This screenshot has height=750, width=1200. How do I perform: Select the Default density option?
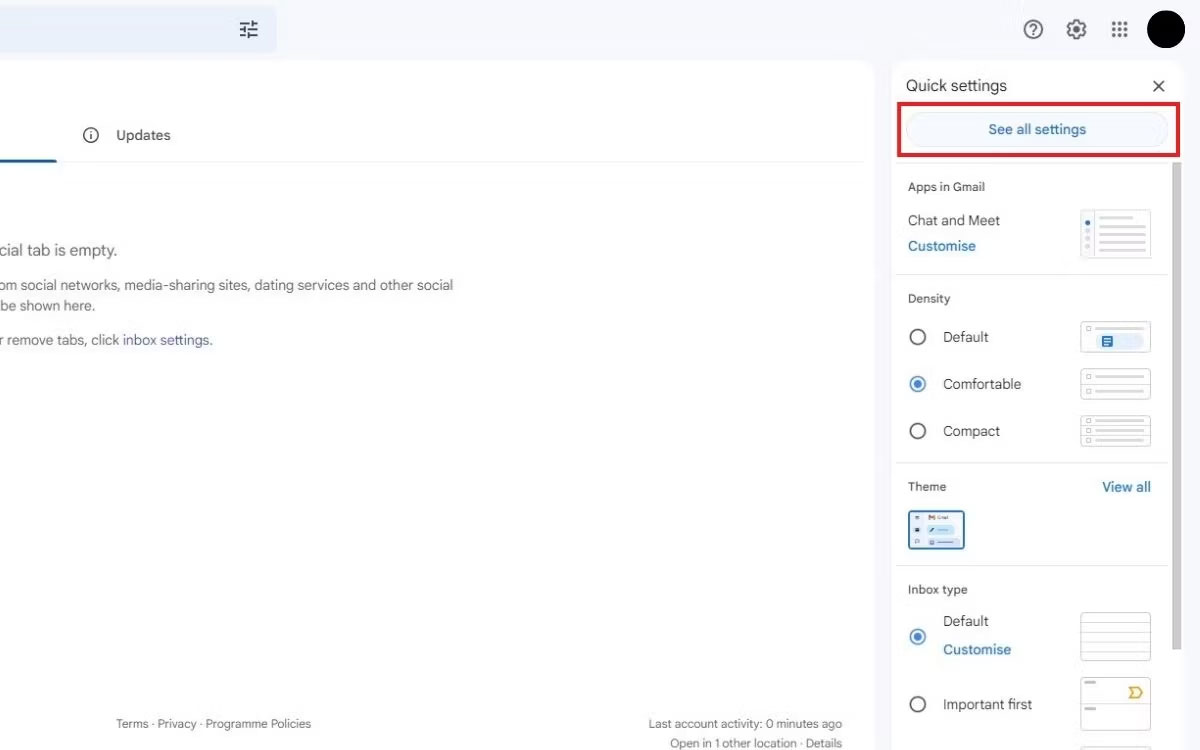[917, 337]
